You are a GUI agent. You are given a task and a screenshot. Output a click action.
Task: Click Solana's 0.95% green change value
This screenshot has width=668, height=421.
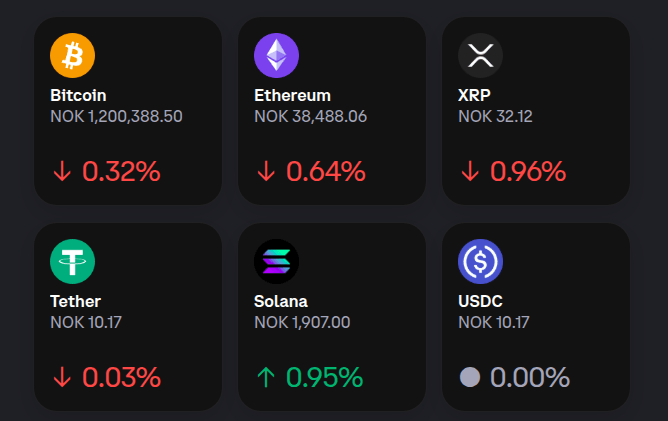tap(324, 377)
